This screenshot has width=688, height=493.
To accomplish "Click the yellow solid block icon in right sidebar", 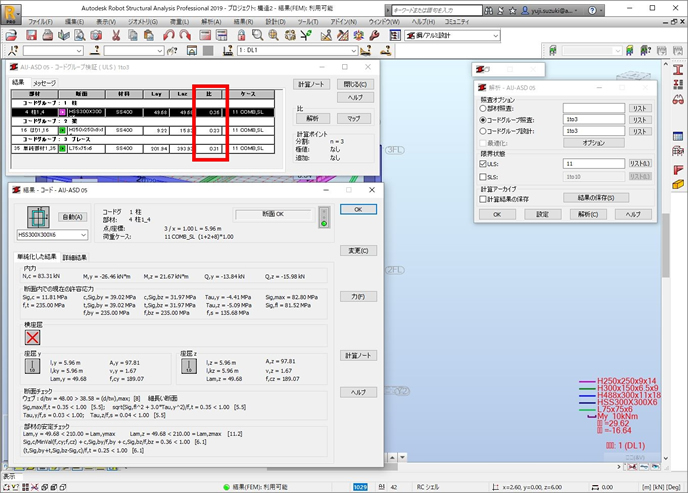I will (x=678, y=185).
